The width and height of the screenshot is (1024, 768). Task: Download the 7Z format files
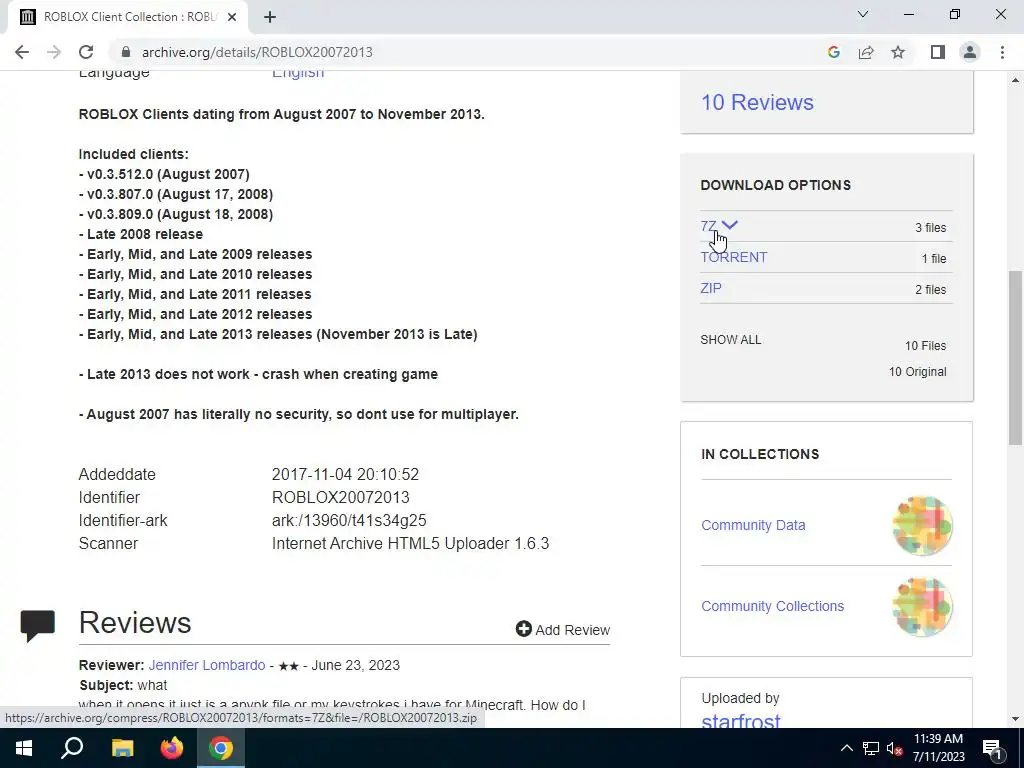click(708, 226)
